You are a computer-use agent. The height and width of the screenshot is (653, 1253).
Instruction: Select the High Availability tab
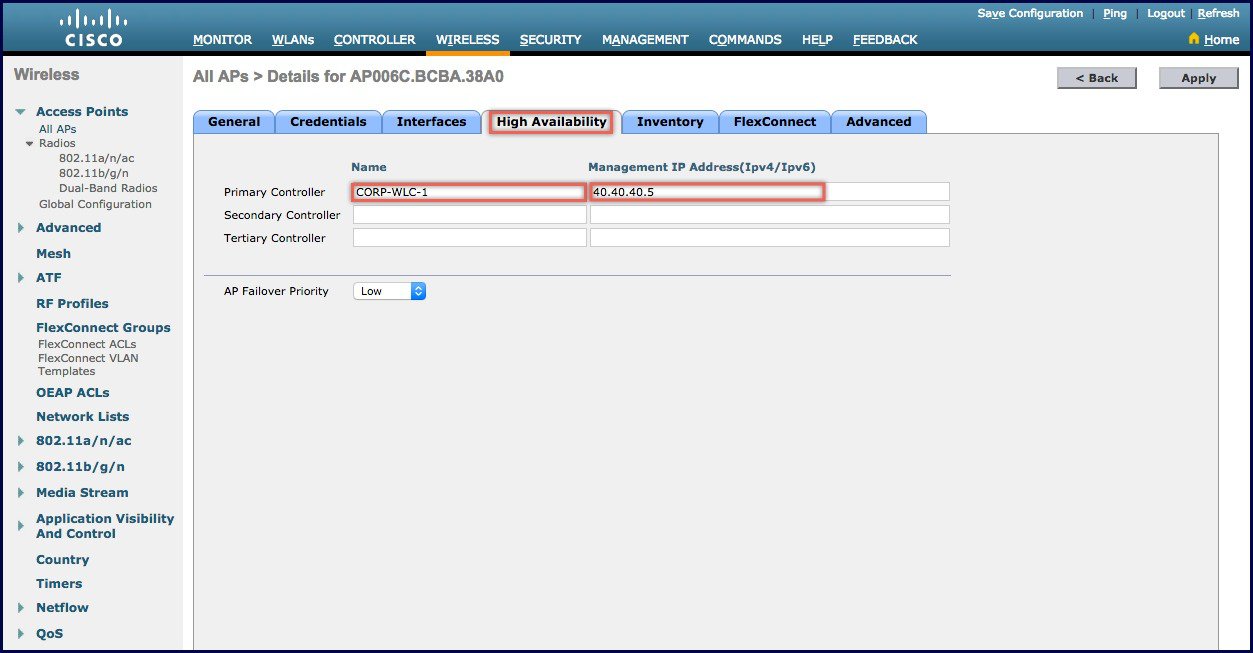click(552, 122)
